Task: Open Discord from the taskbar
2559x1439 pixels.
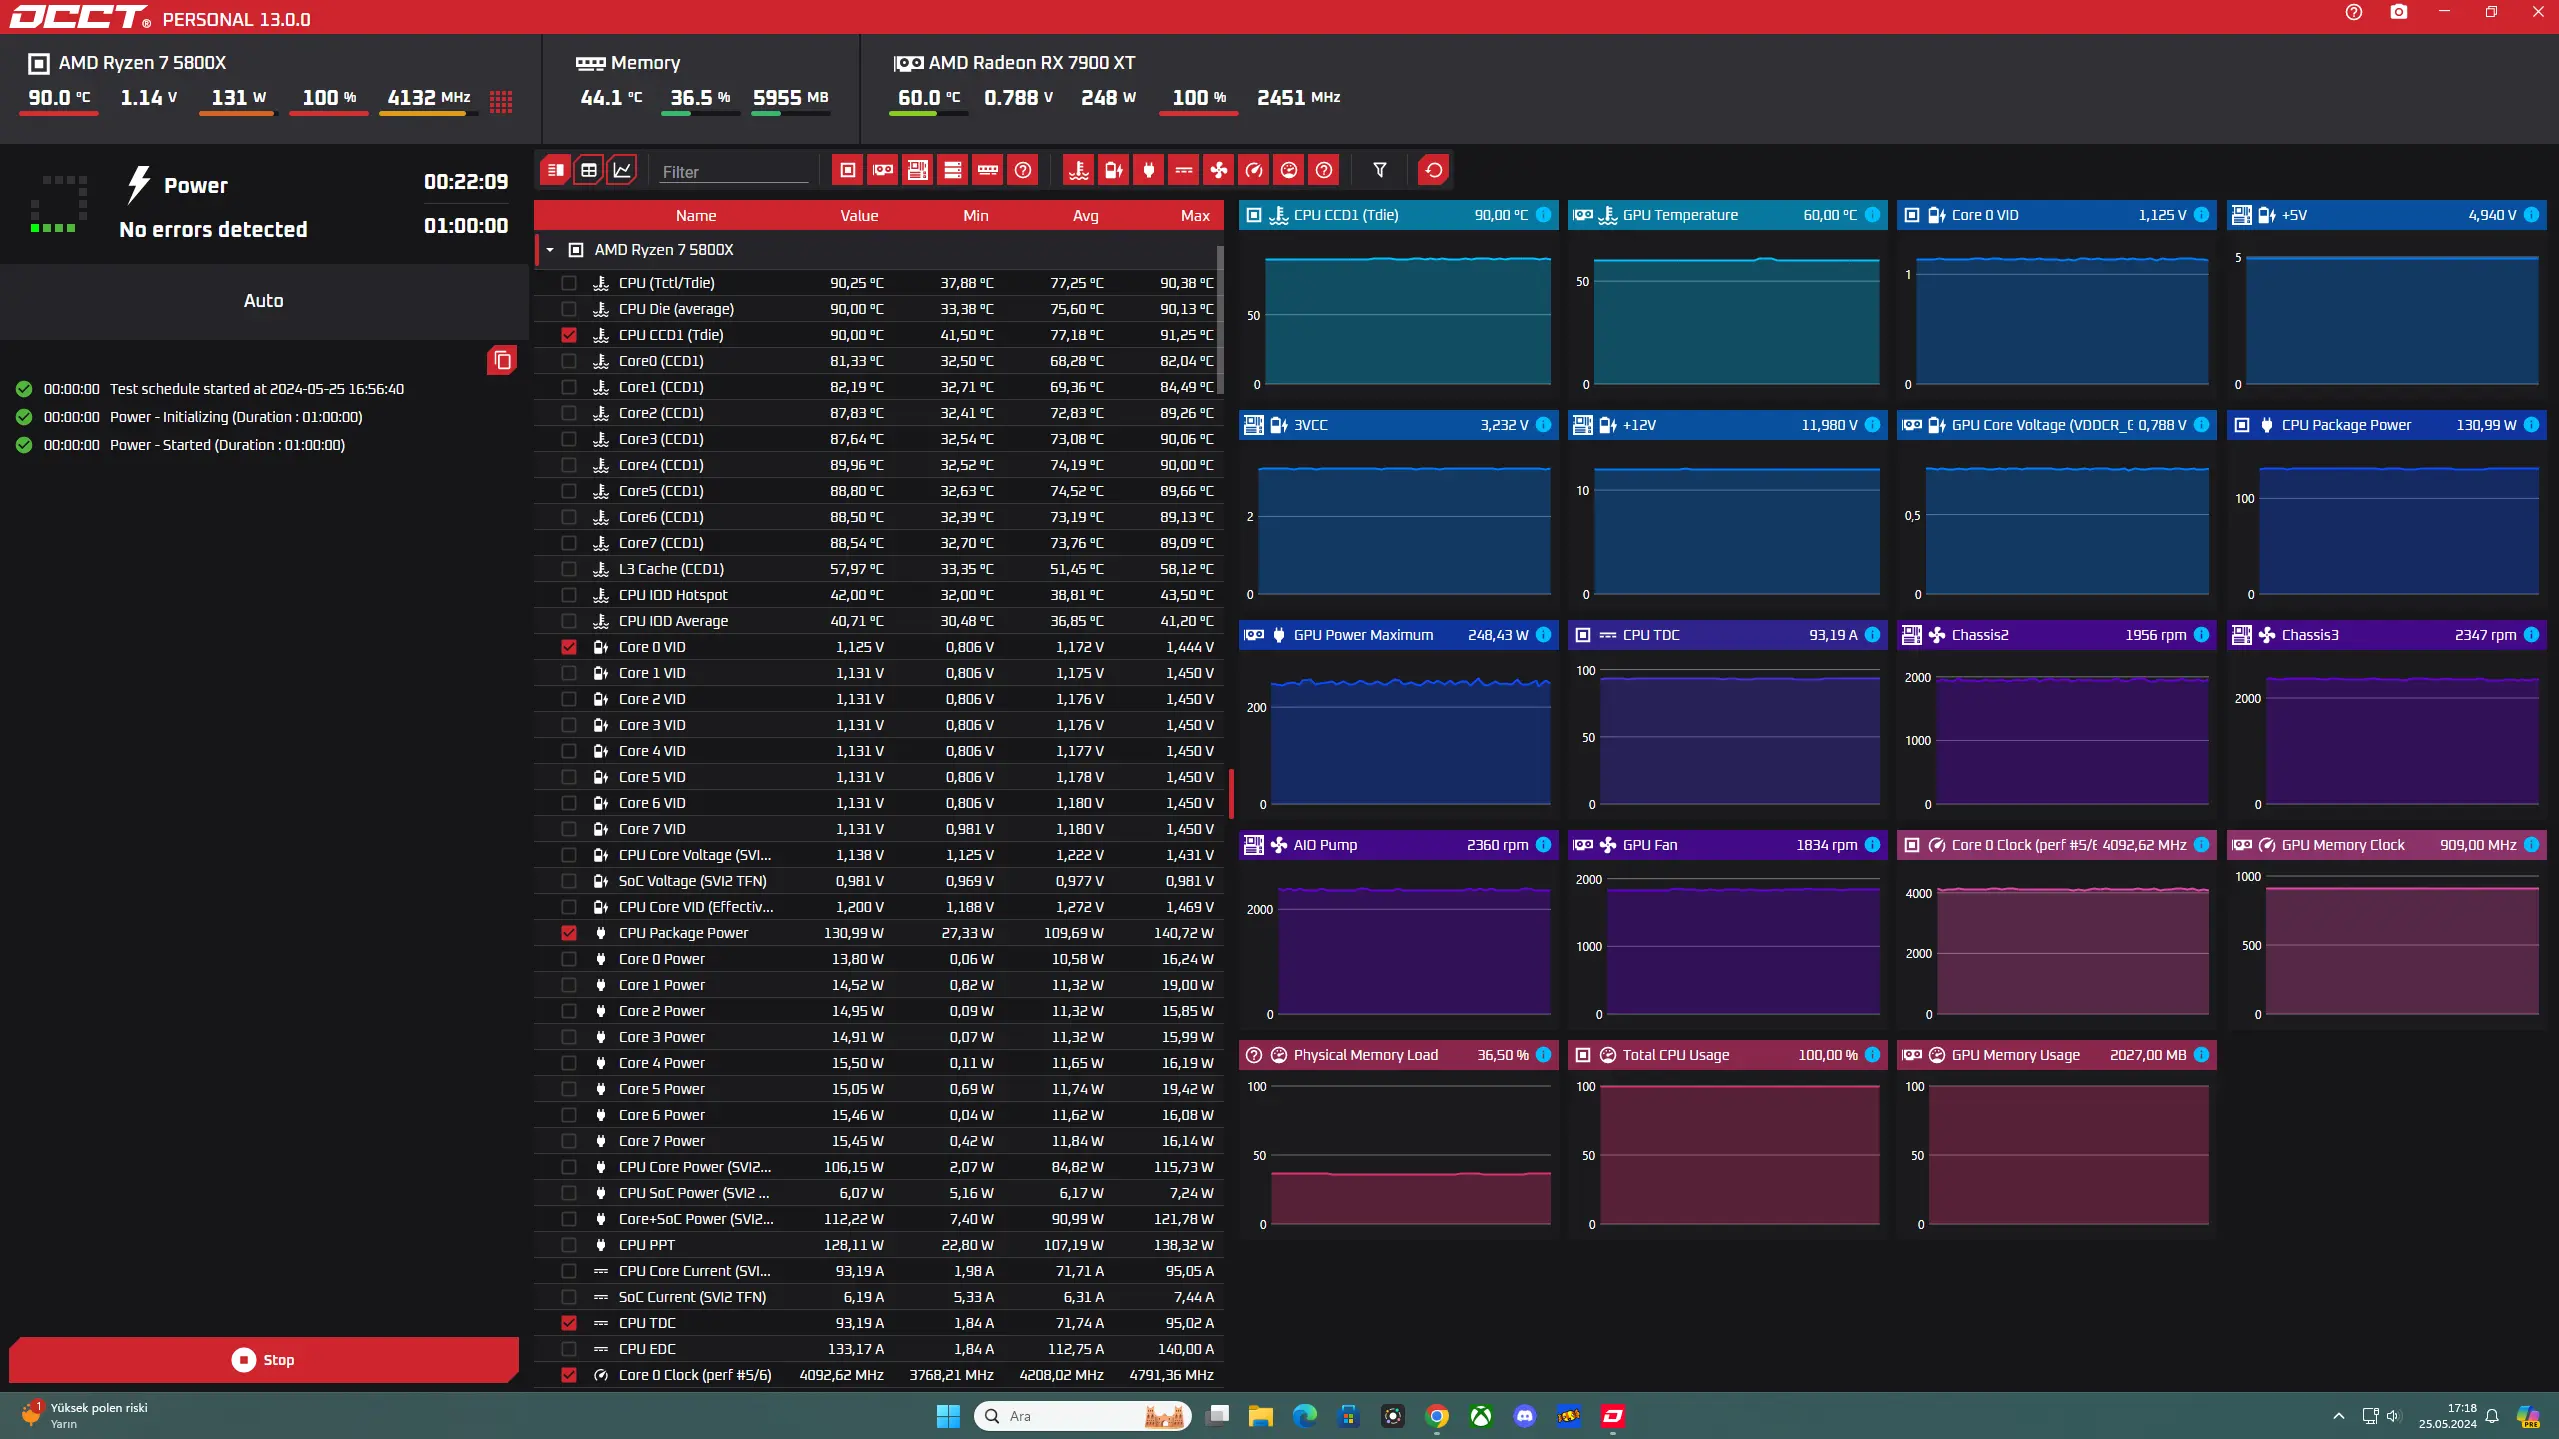Action: [x=1525, y=1416]
